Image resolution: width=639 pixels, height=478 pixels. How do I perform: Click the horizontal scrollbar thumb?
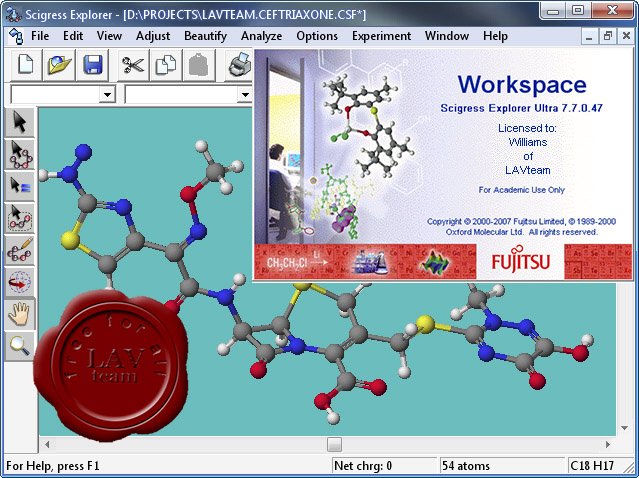tap(334, 444)
